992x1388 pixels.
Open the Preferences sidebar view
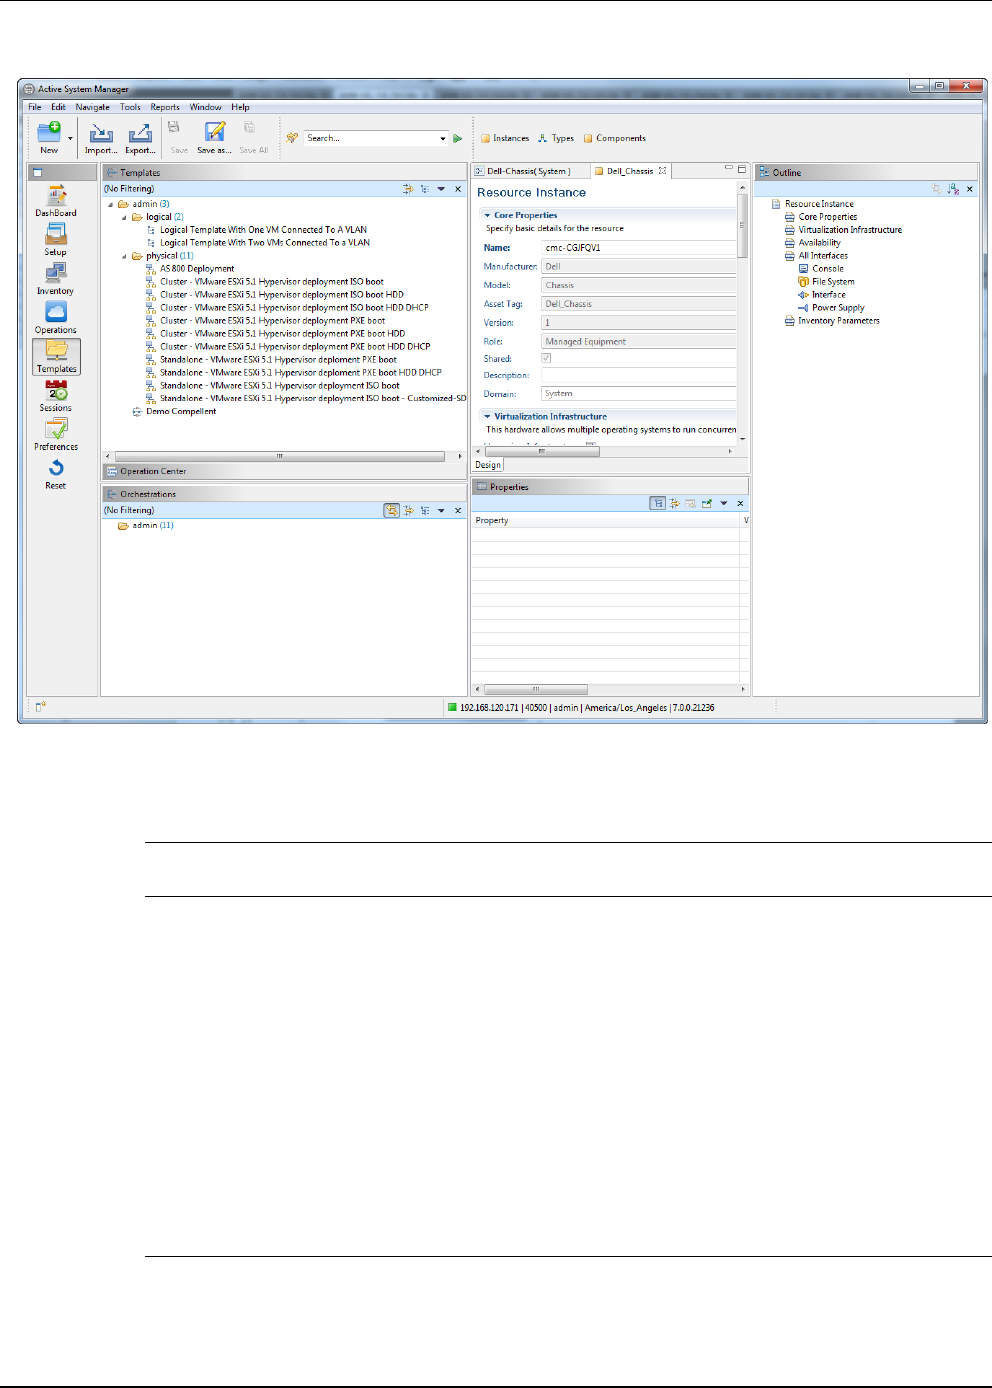tap(56, 435)
